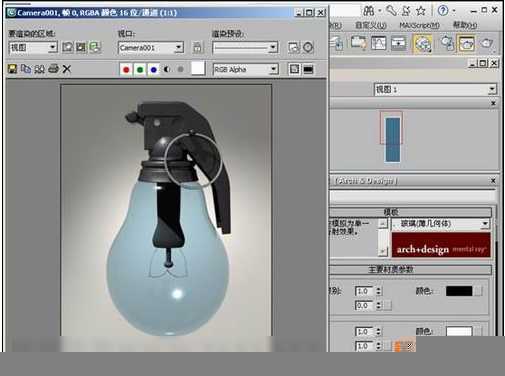
Task: Clear the rendered frame with the X icon
Action: pyautogui.click(x=67, y=69)
